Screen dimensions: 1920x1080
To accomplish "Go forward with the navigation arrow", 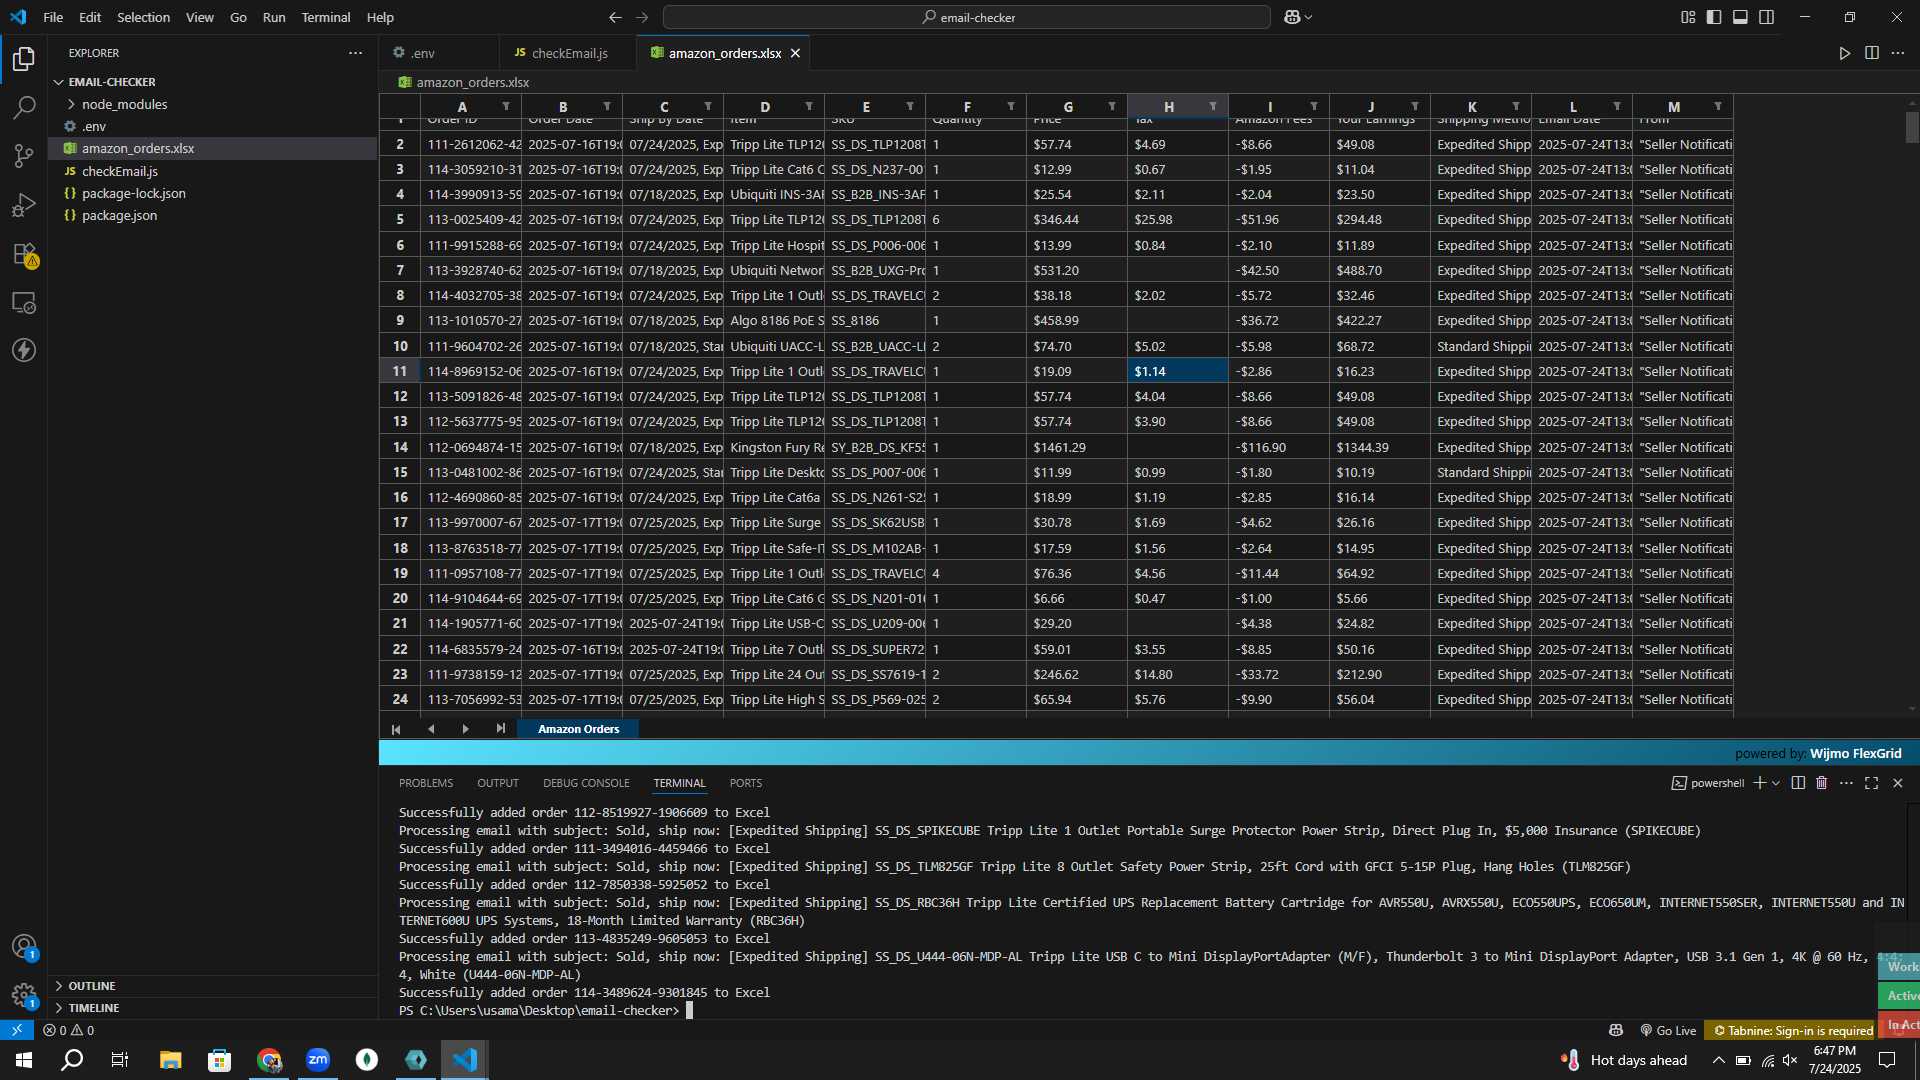I will pyautogui.click(x=642, y=17).
